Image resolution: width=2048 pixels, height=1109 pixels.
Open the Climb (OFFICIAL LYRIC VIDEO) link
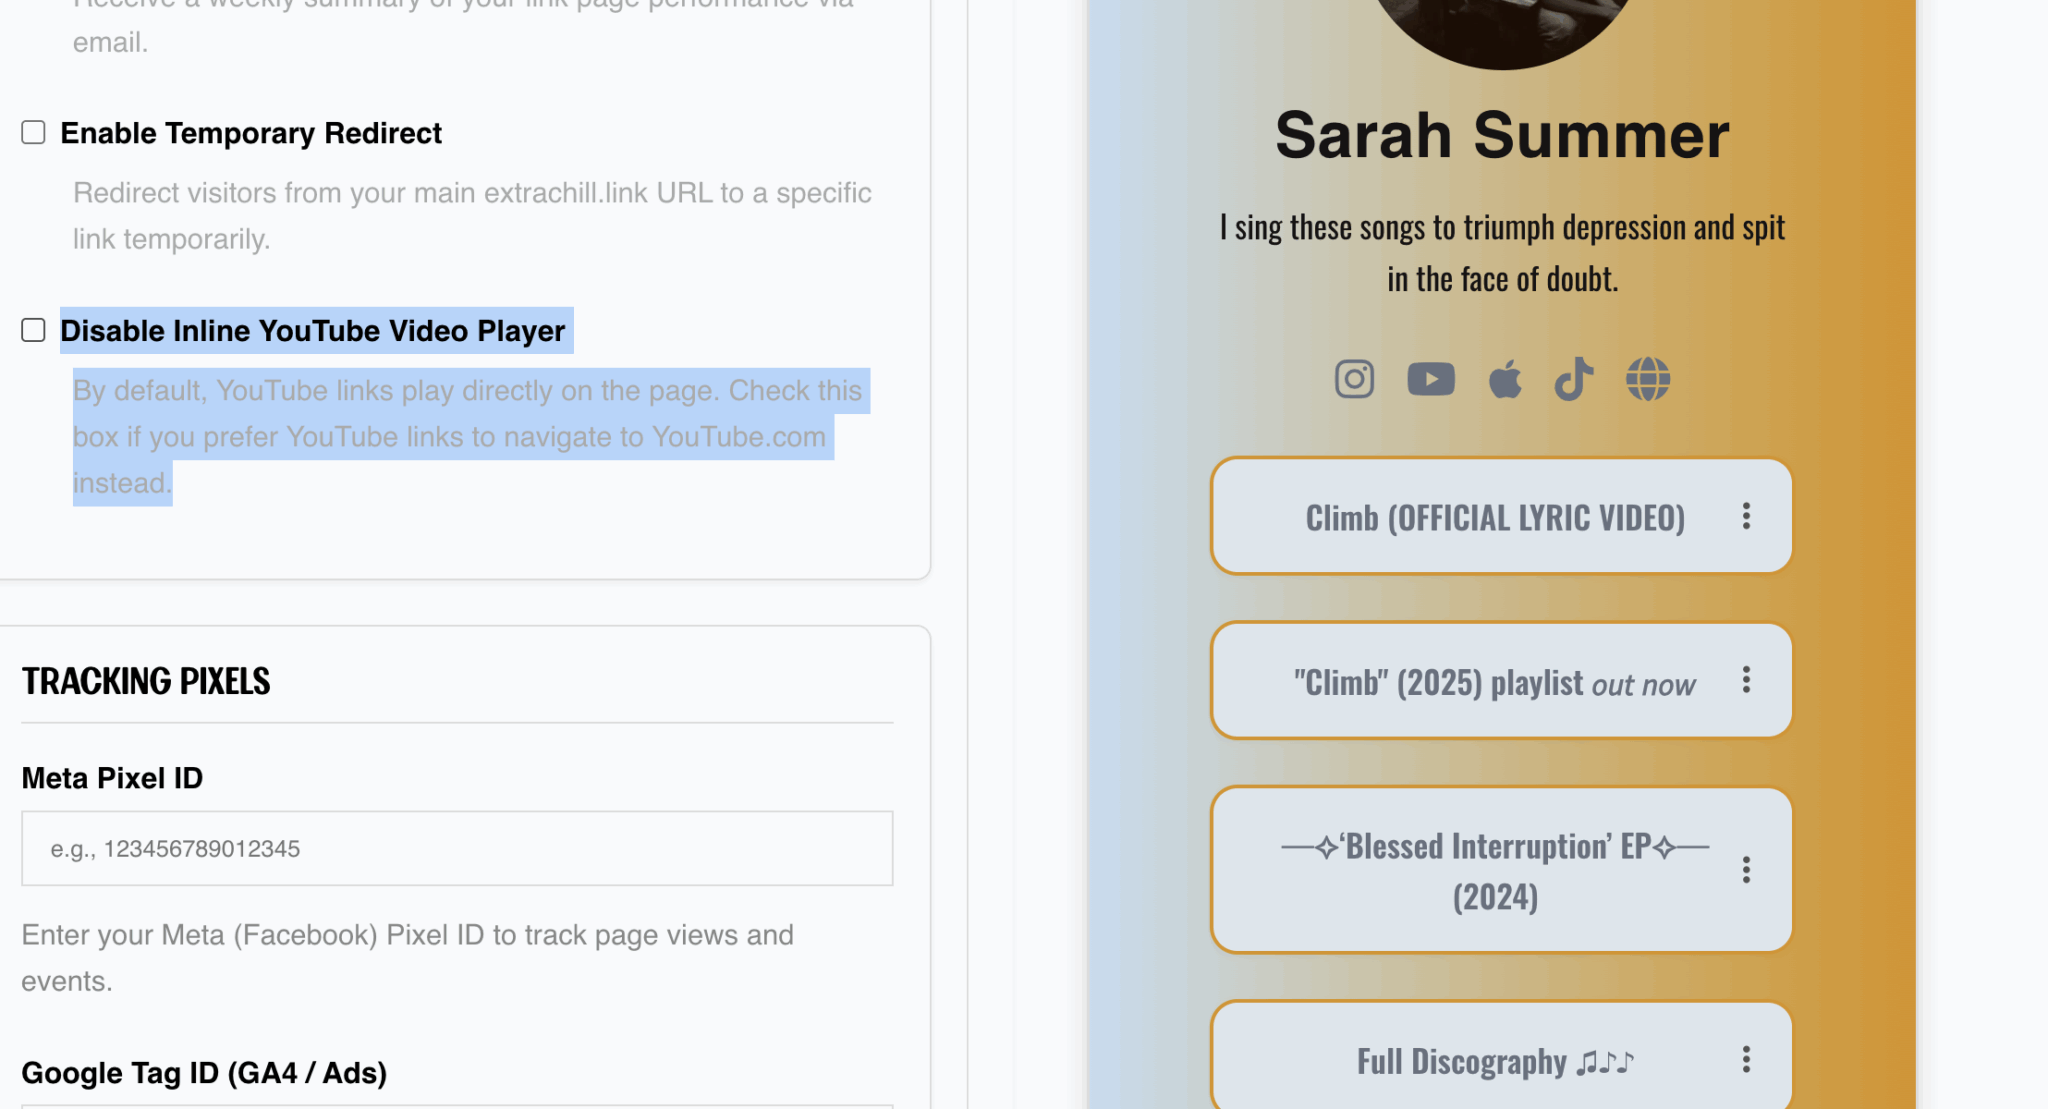coord(1494,517)
